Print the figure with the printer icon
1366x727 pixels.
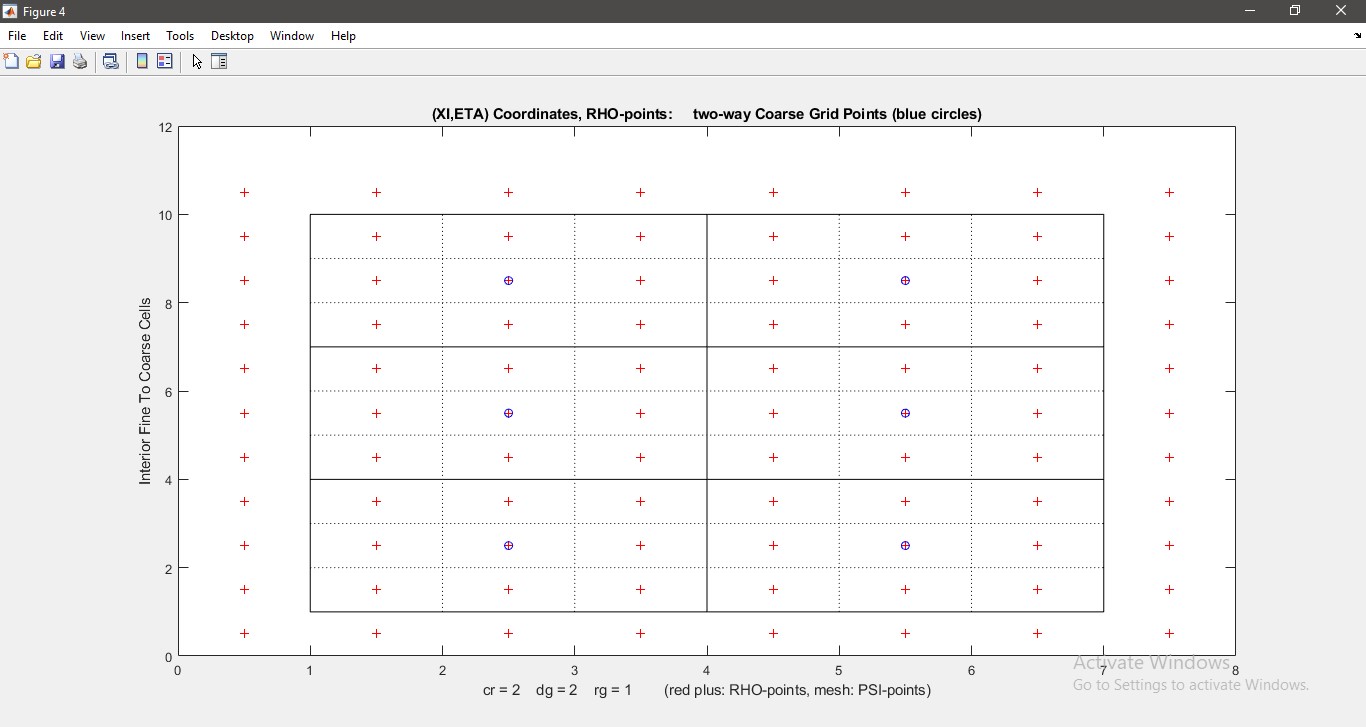point(80,62)
